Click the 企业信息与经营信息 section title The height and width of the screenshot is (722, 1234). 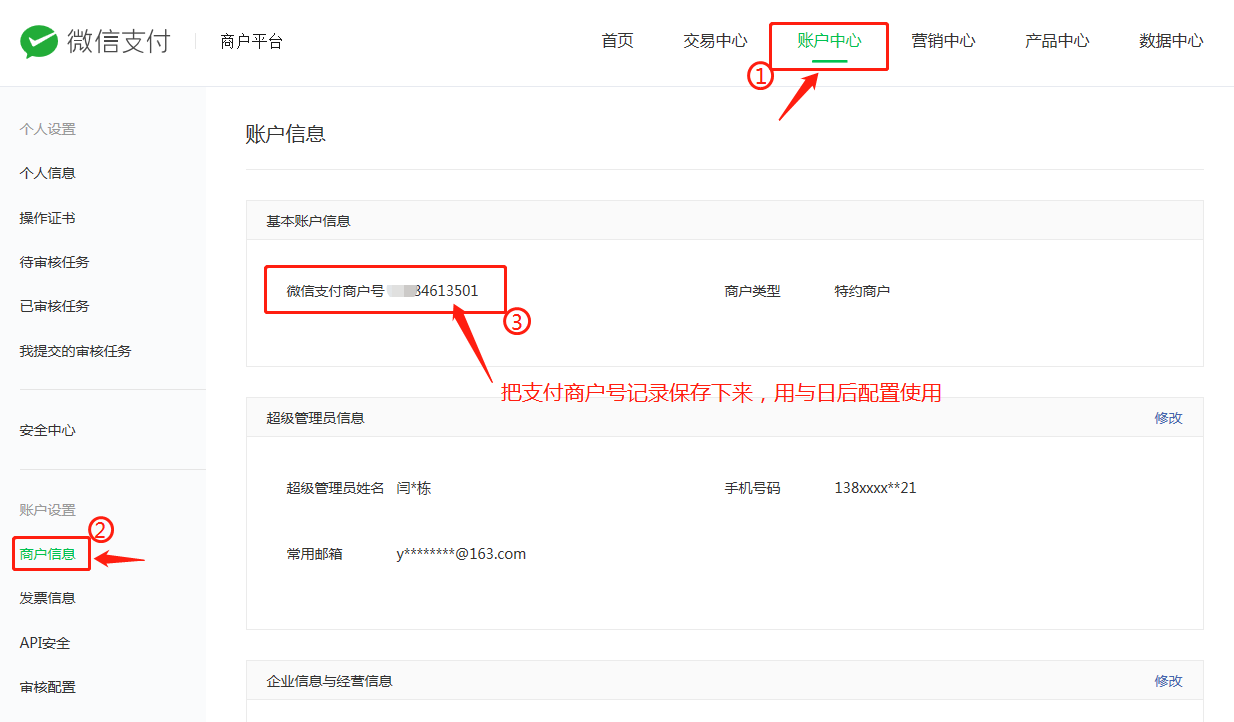coord(330,681)
